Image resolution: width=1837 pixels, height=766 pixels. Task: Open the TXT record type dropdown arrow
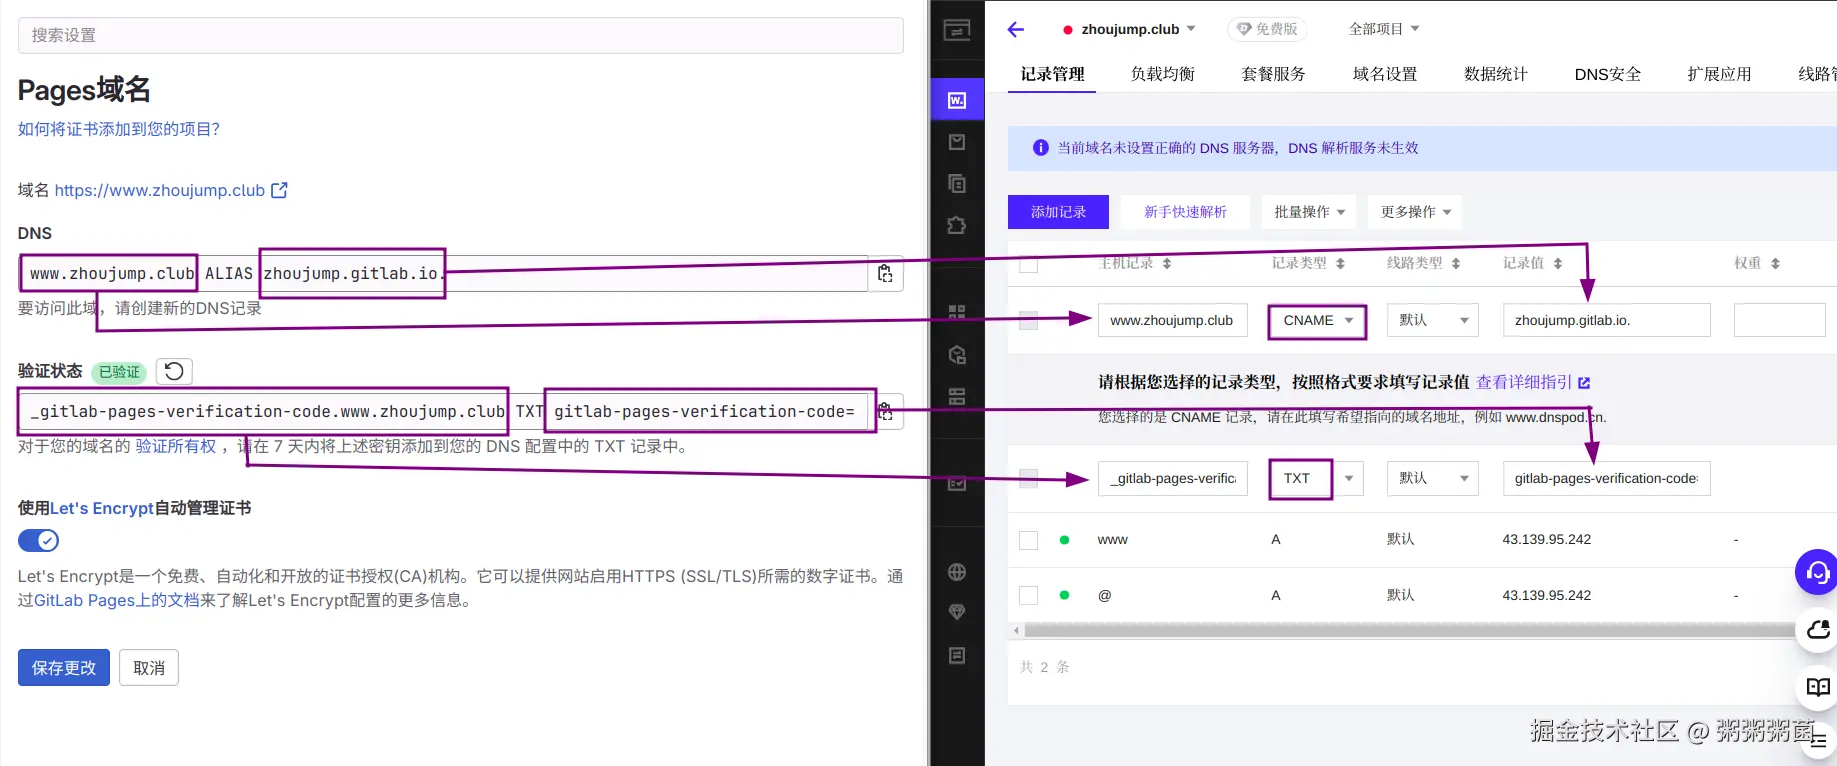tap(1349, 479)
